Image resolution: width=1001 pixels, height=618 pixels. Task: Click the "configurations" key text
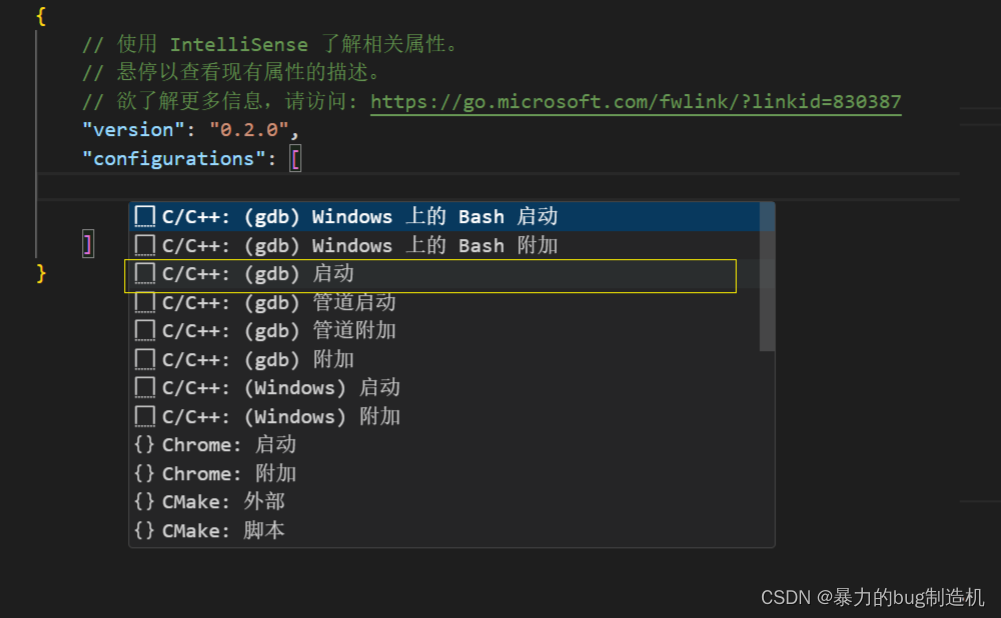tap(174, 159)
